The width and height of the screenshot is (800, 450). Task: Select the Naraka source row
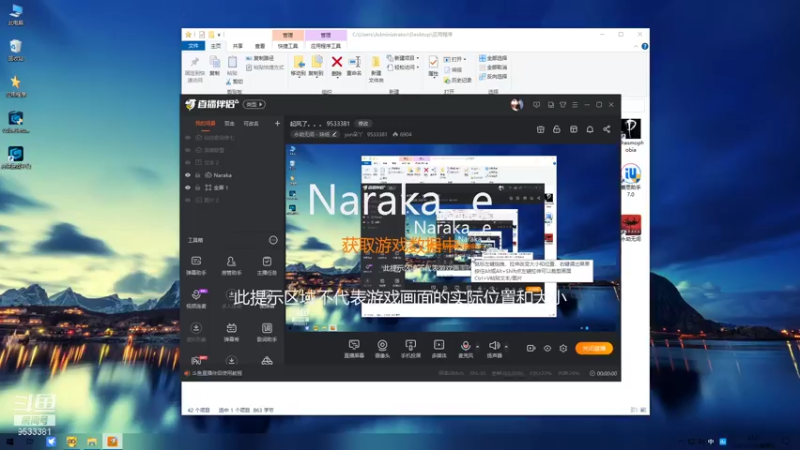tap(233, 175)
